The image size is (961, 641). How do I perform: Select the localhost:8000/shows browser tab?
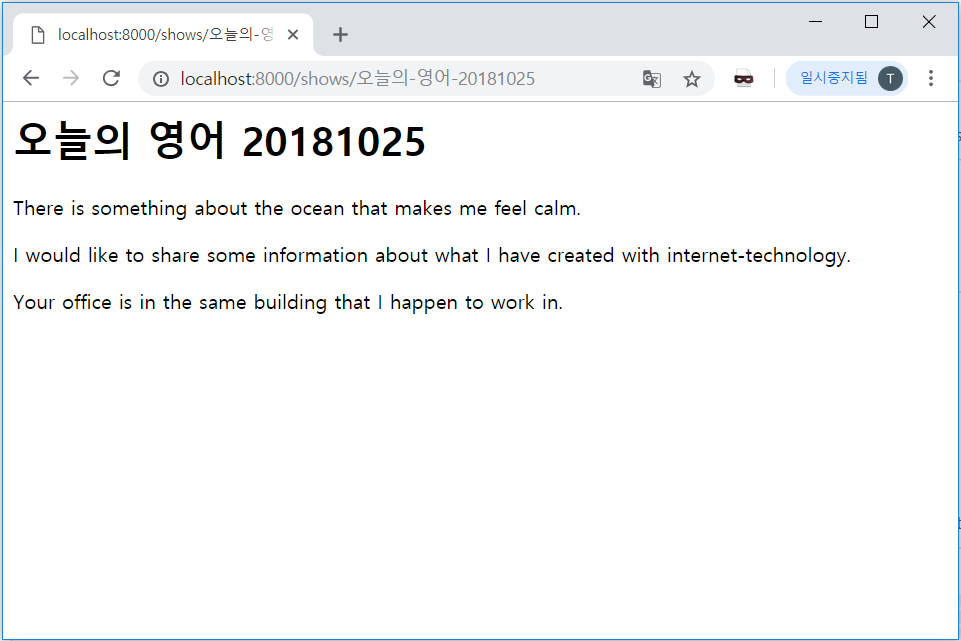(x=160, y=35)
